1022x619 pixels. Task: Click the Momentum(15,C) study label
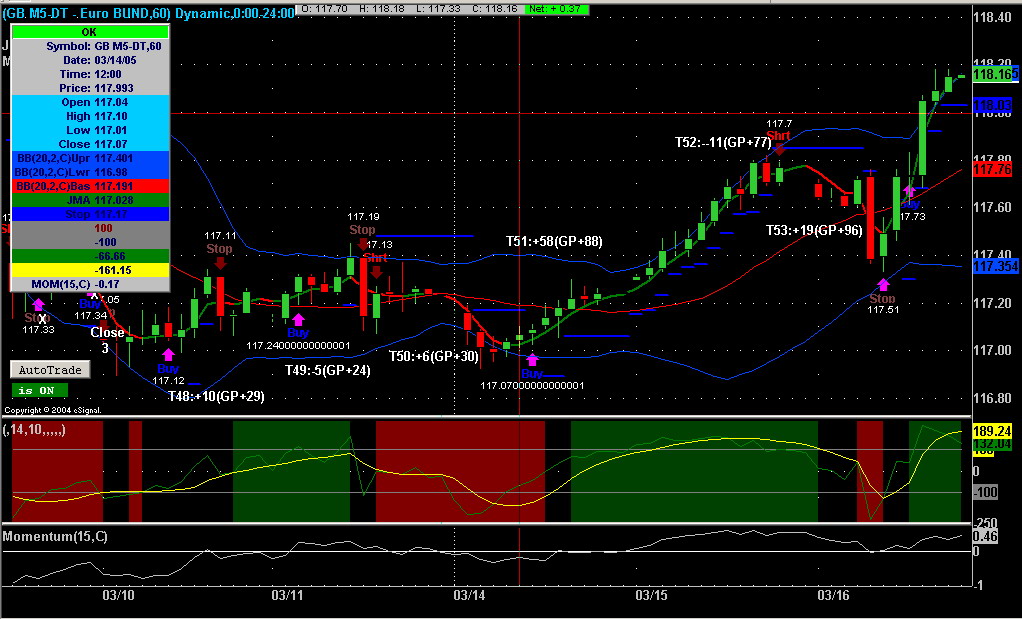tap(55, 537)
